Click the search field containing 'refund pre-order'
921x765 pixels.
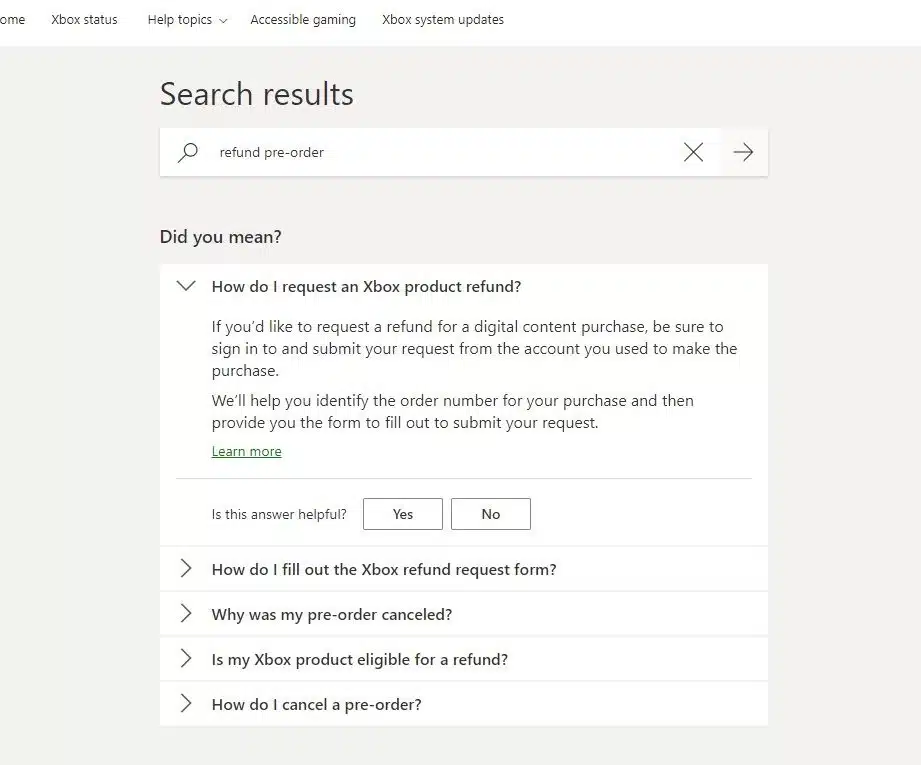[x=441, y=152]
